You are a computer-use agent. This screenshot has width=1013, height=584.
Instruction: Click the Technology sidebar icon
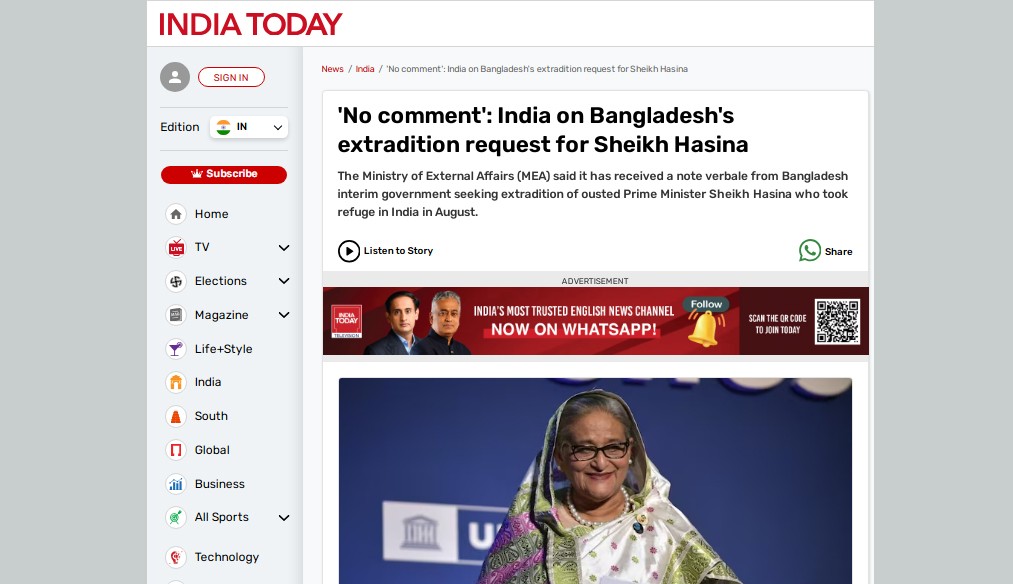point(176,557)
